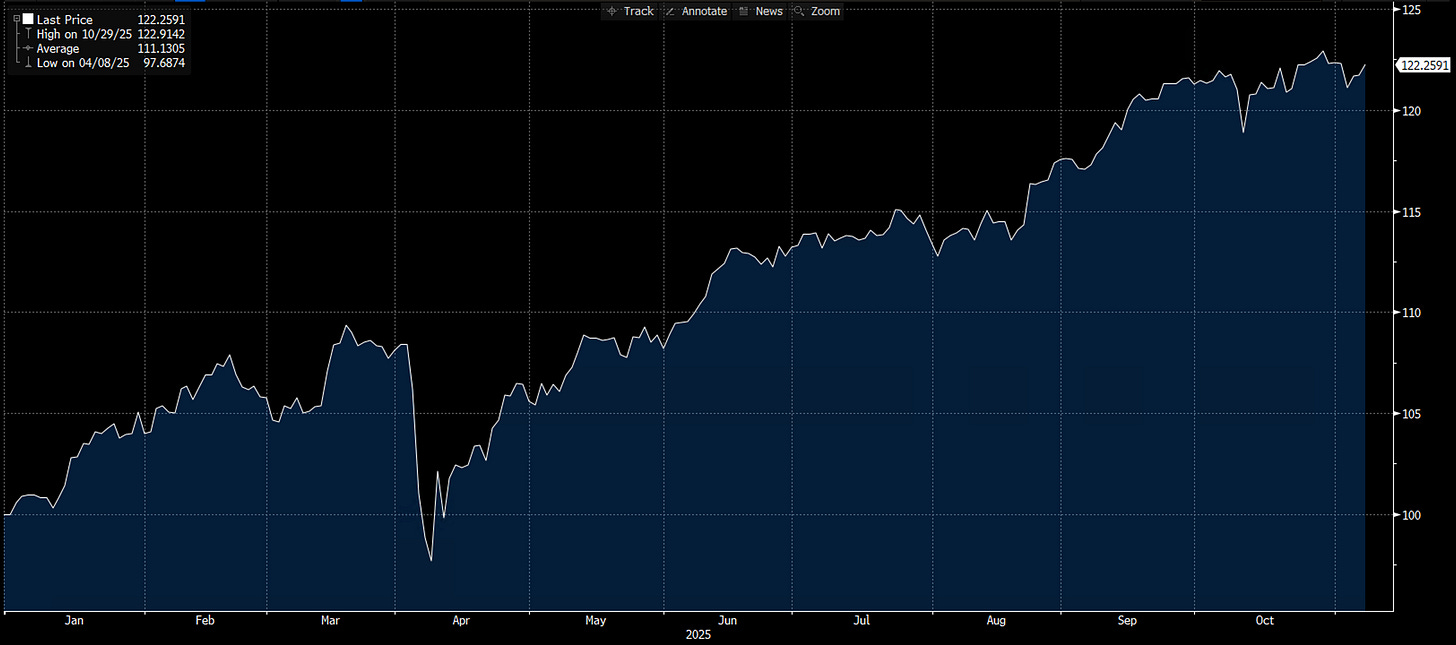
Task: Click the 105 price axis label
Action: point(1411,414)
